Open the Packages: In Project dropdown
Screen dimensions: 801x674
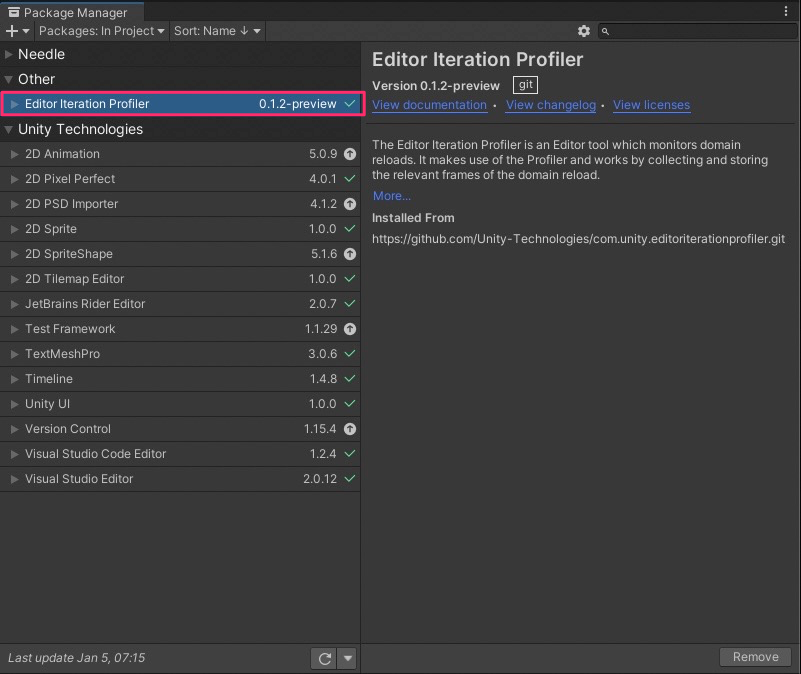[x=101, y=31]
